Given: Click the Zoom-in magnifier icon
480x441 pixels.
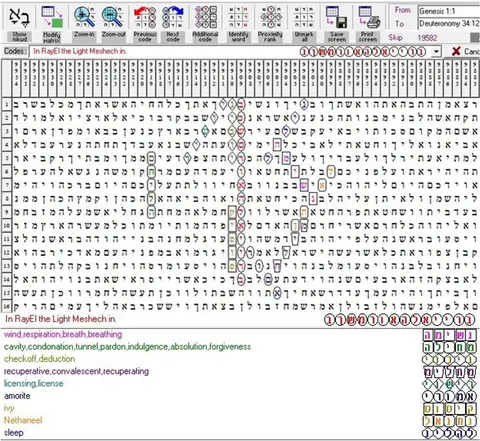Looking at the screenshot, I should (x=84, y=17).
